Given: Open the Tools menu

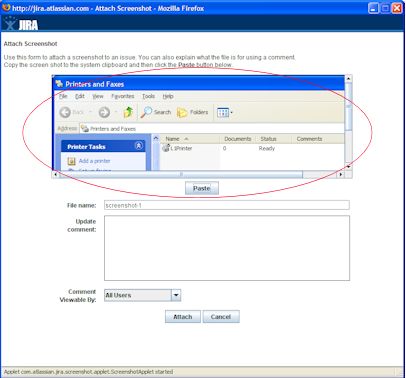Looking at the screenshot, I should [x=148, y=96].
